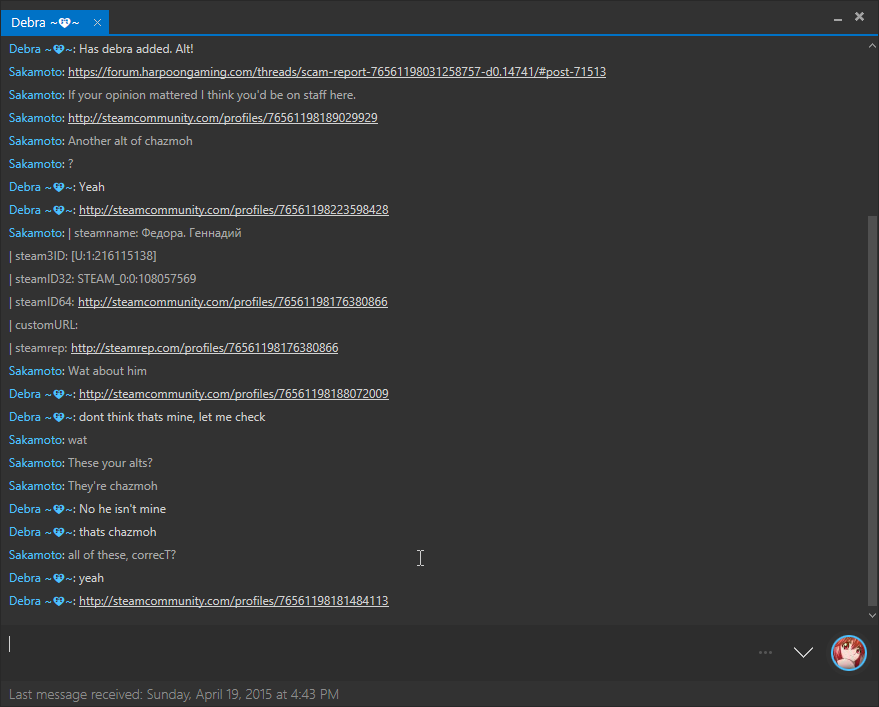
Task: Select the Debra chat tab
Action: coord(45,22)
